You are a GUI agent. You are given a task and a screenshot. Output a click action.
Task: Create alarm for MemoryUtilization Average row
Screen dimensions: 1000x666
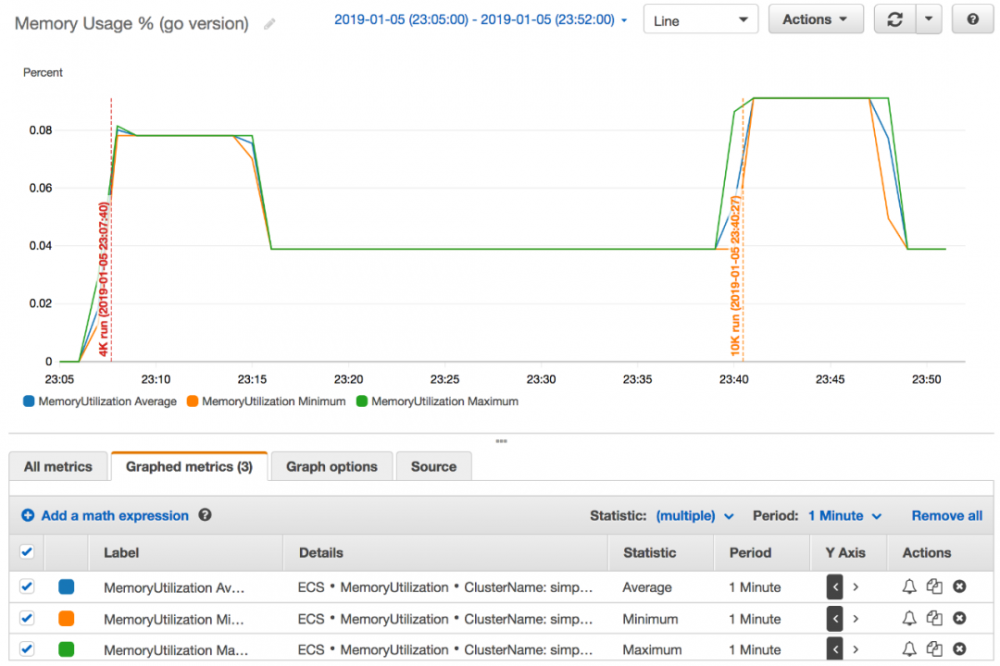909,587
